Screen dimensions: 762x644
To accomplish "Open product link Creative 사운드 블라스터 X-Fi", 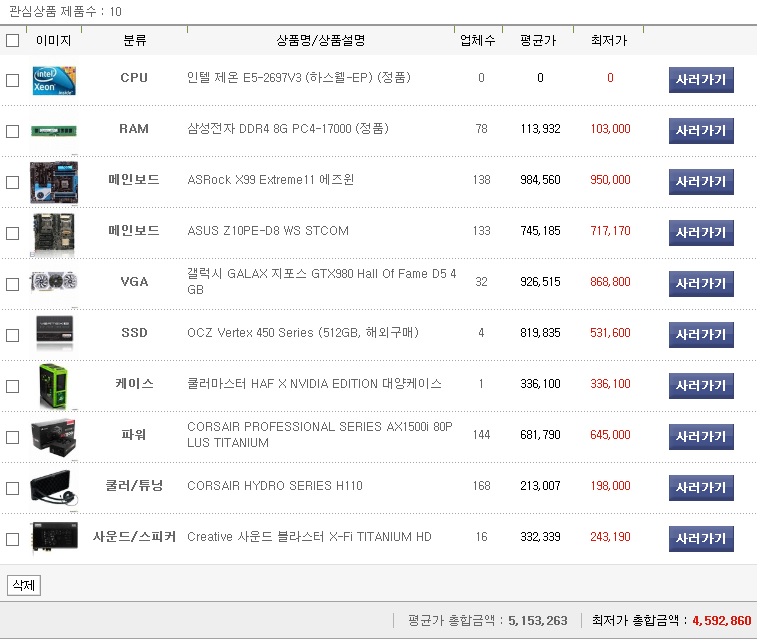I will [309, 537].
